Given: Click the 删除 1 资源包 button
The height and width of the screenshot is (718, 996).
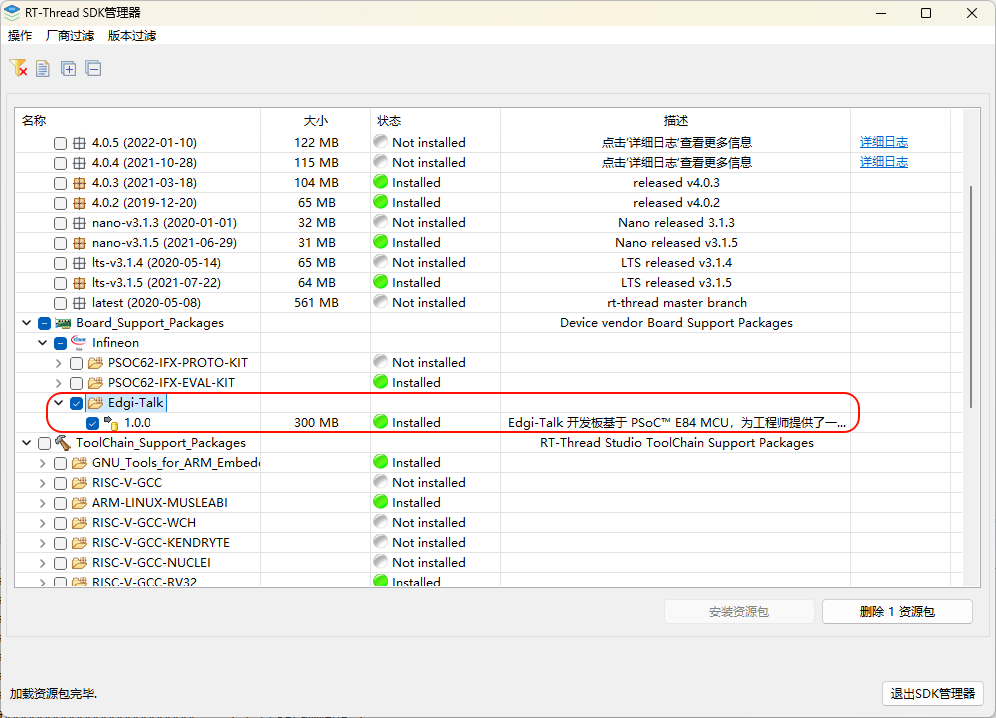Looking at the screenshot, I should point(897,611).
